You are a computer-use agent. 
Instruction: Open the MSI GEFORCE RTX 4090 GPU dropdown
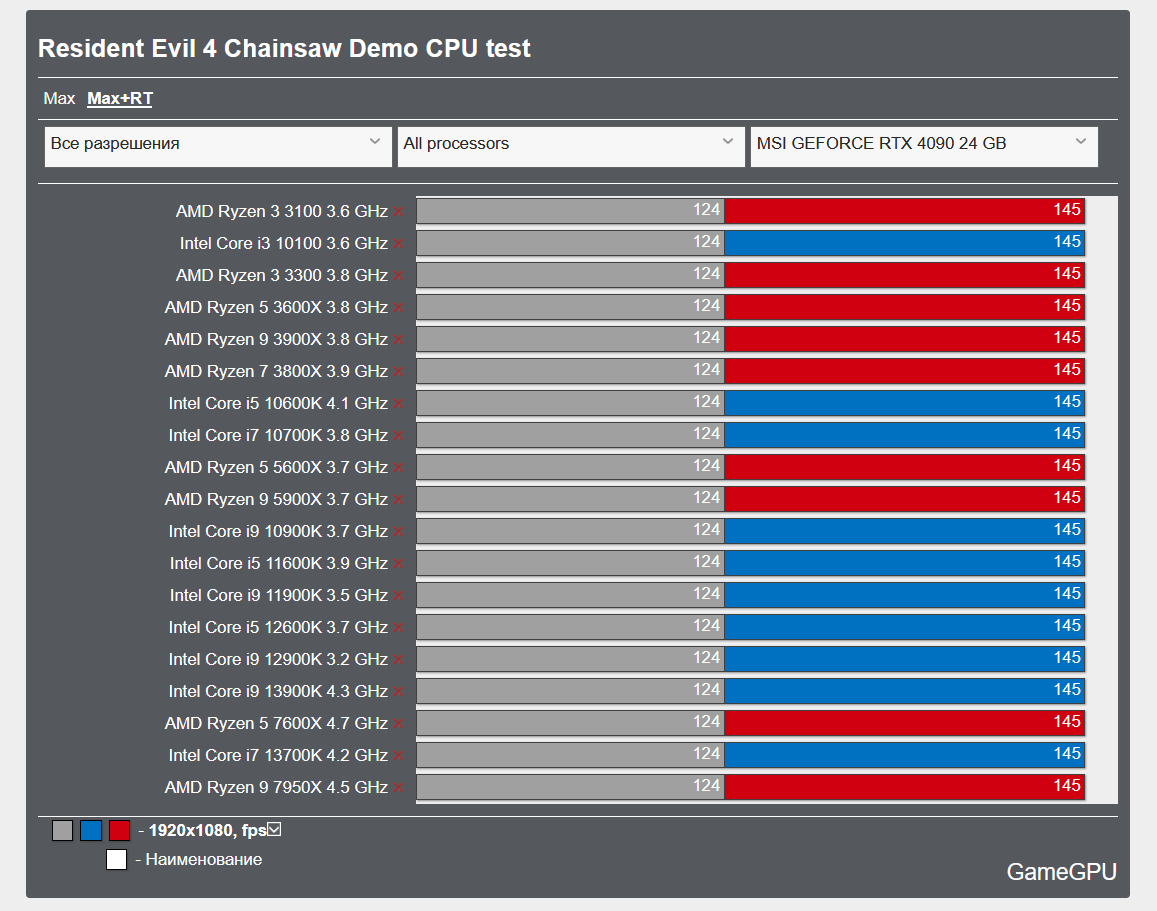coord(924,146)
